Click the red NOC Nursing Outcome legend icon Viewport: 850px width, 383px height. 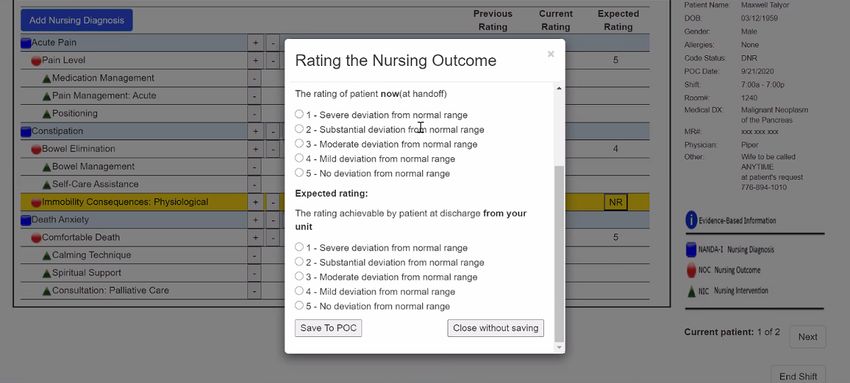point(691,270)
